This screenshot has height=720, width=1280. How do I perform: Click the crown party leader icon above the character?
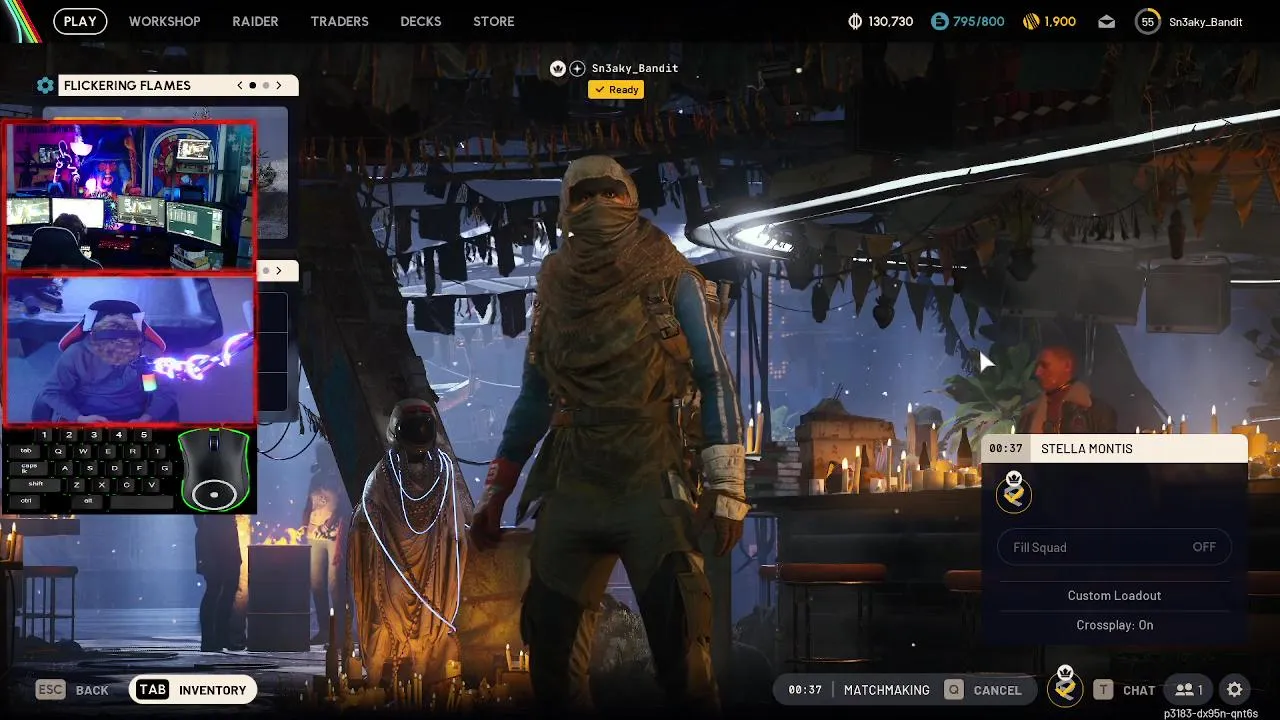558,68
